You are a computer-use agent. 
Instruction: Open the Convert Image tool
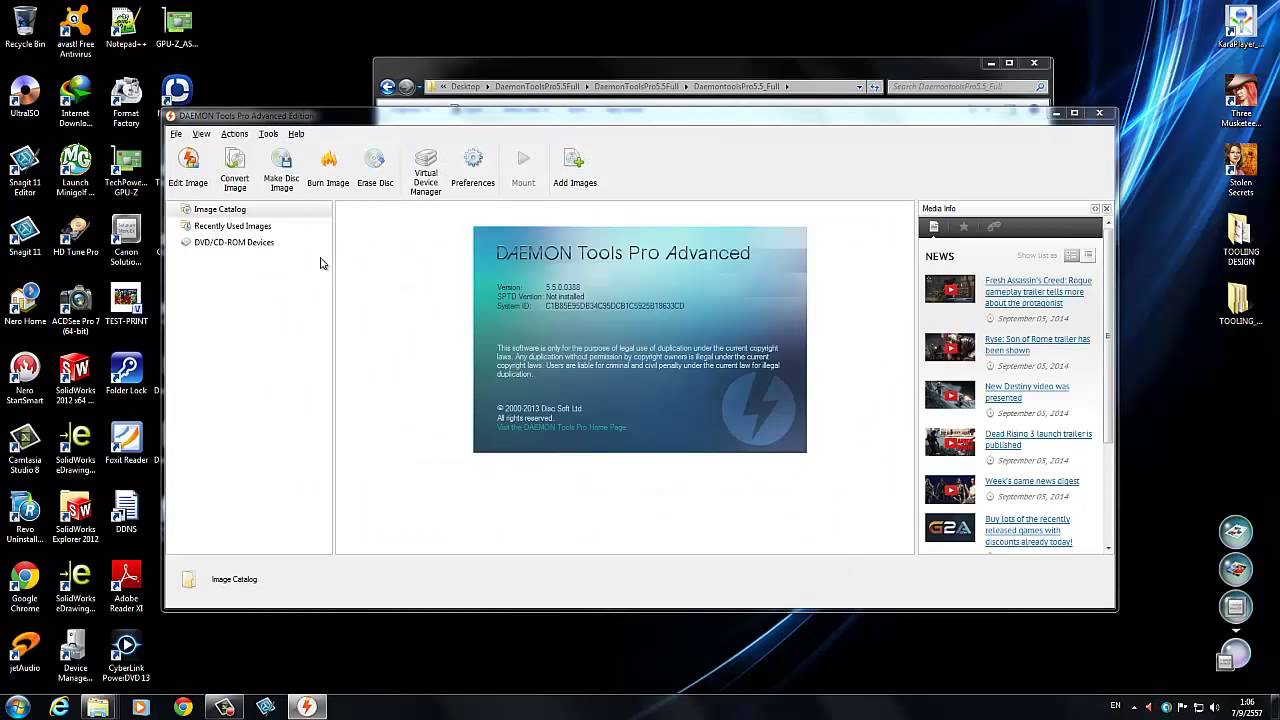[235, 169]
